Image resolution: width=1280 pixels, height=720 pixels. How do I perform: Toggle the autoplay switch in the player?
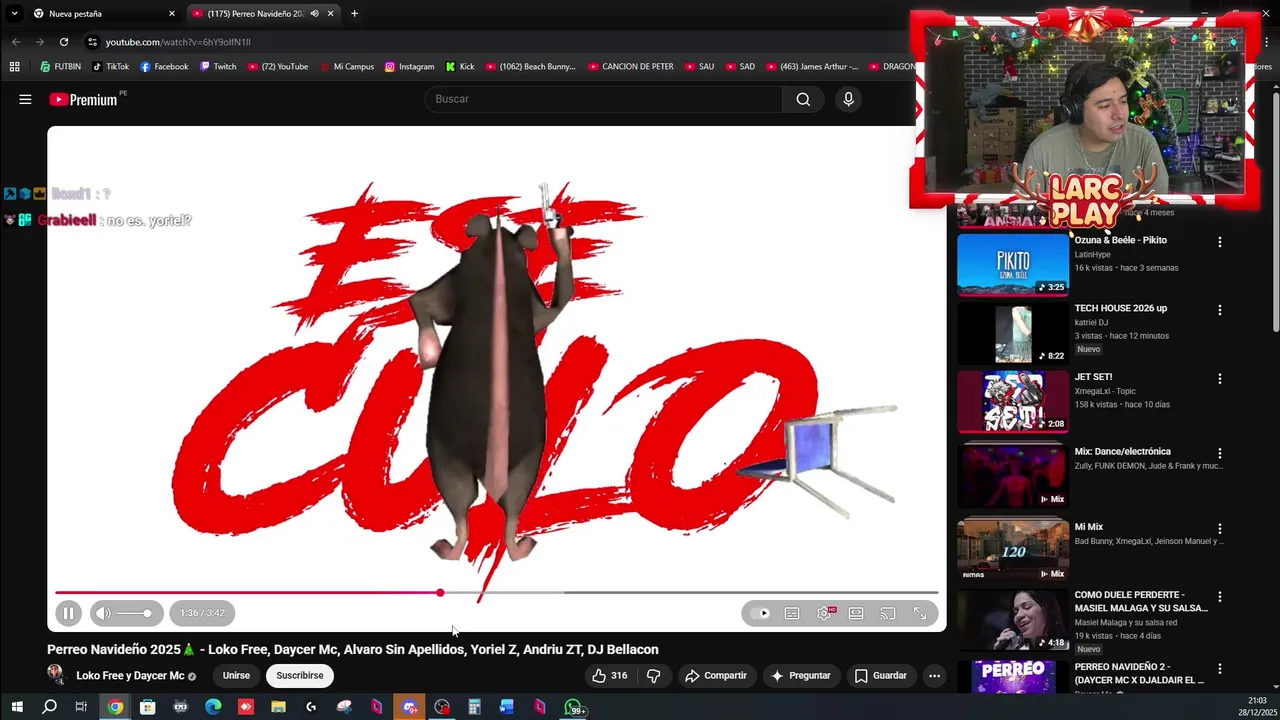[760, 613]
